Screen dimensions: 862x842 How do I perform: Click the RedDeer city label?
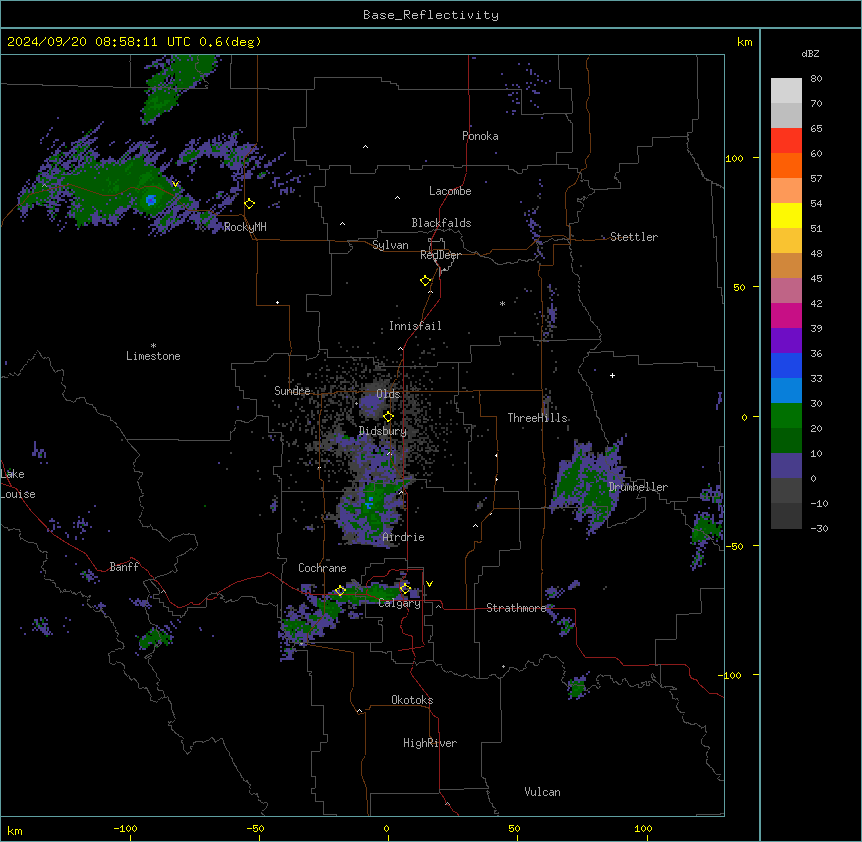coord(440,255)
